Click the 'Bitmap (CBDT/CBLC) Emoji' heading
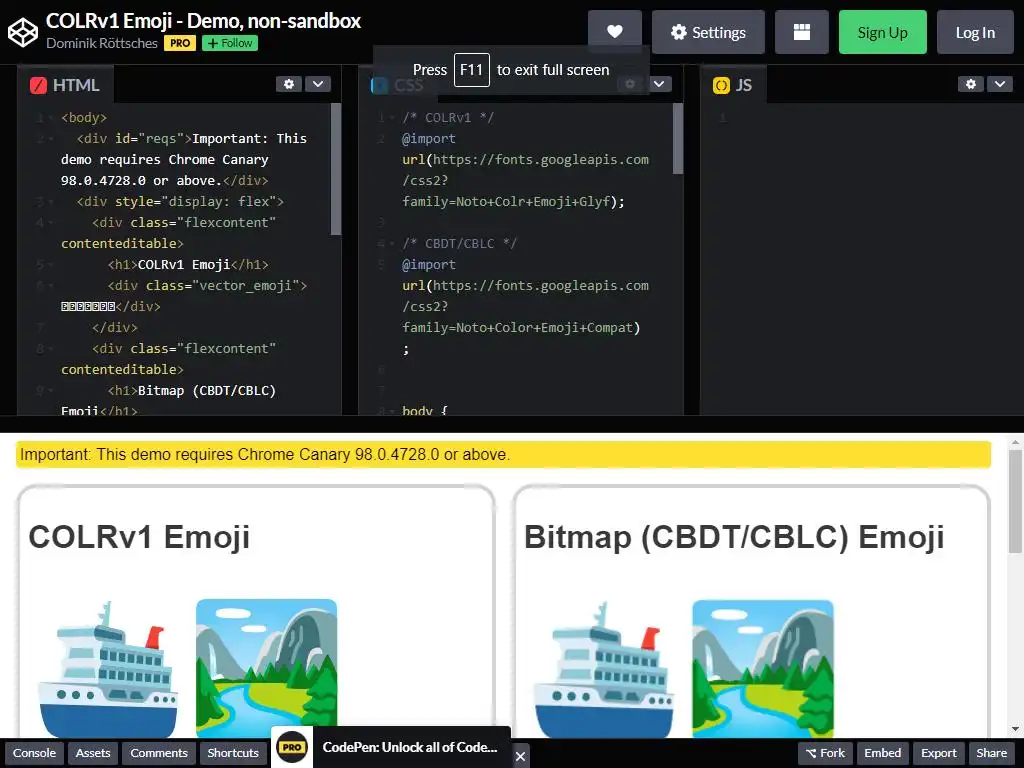 click(x=734, y=537)
